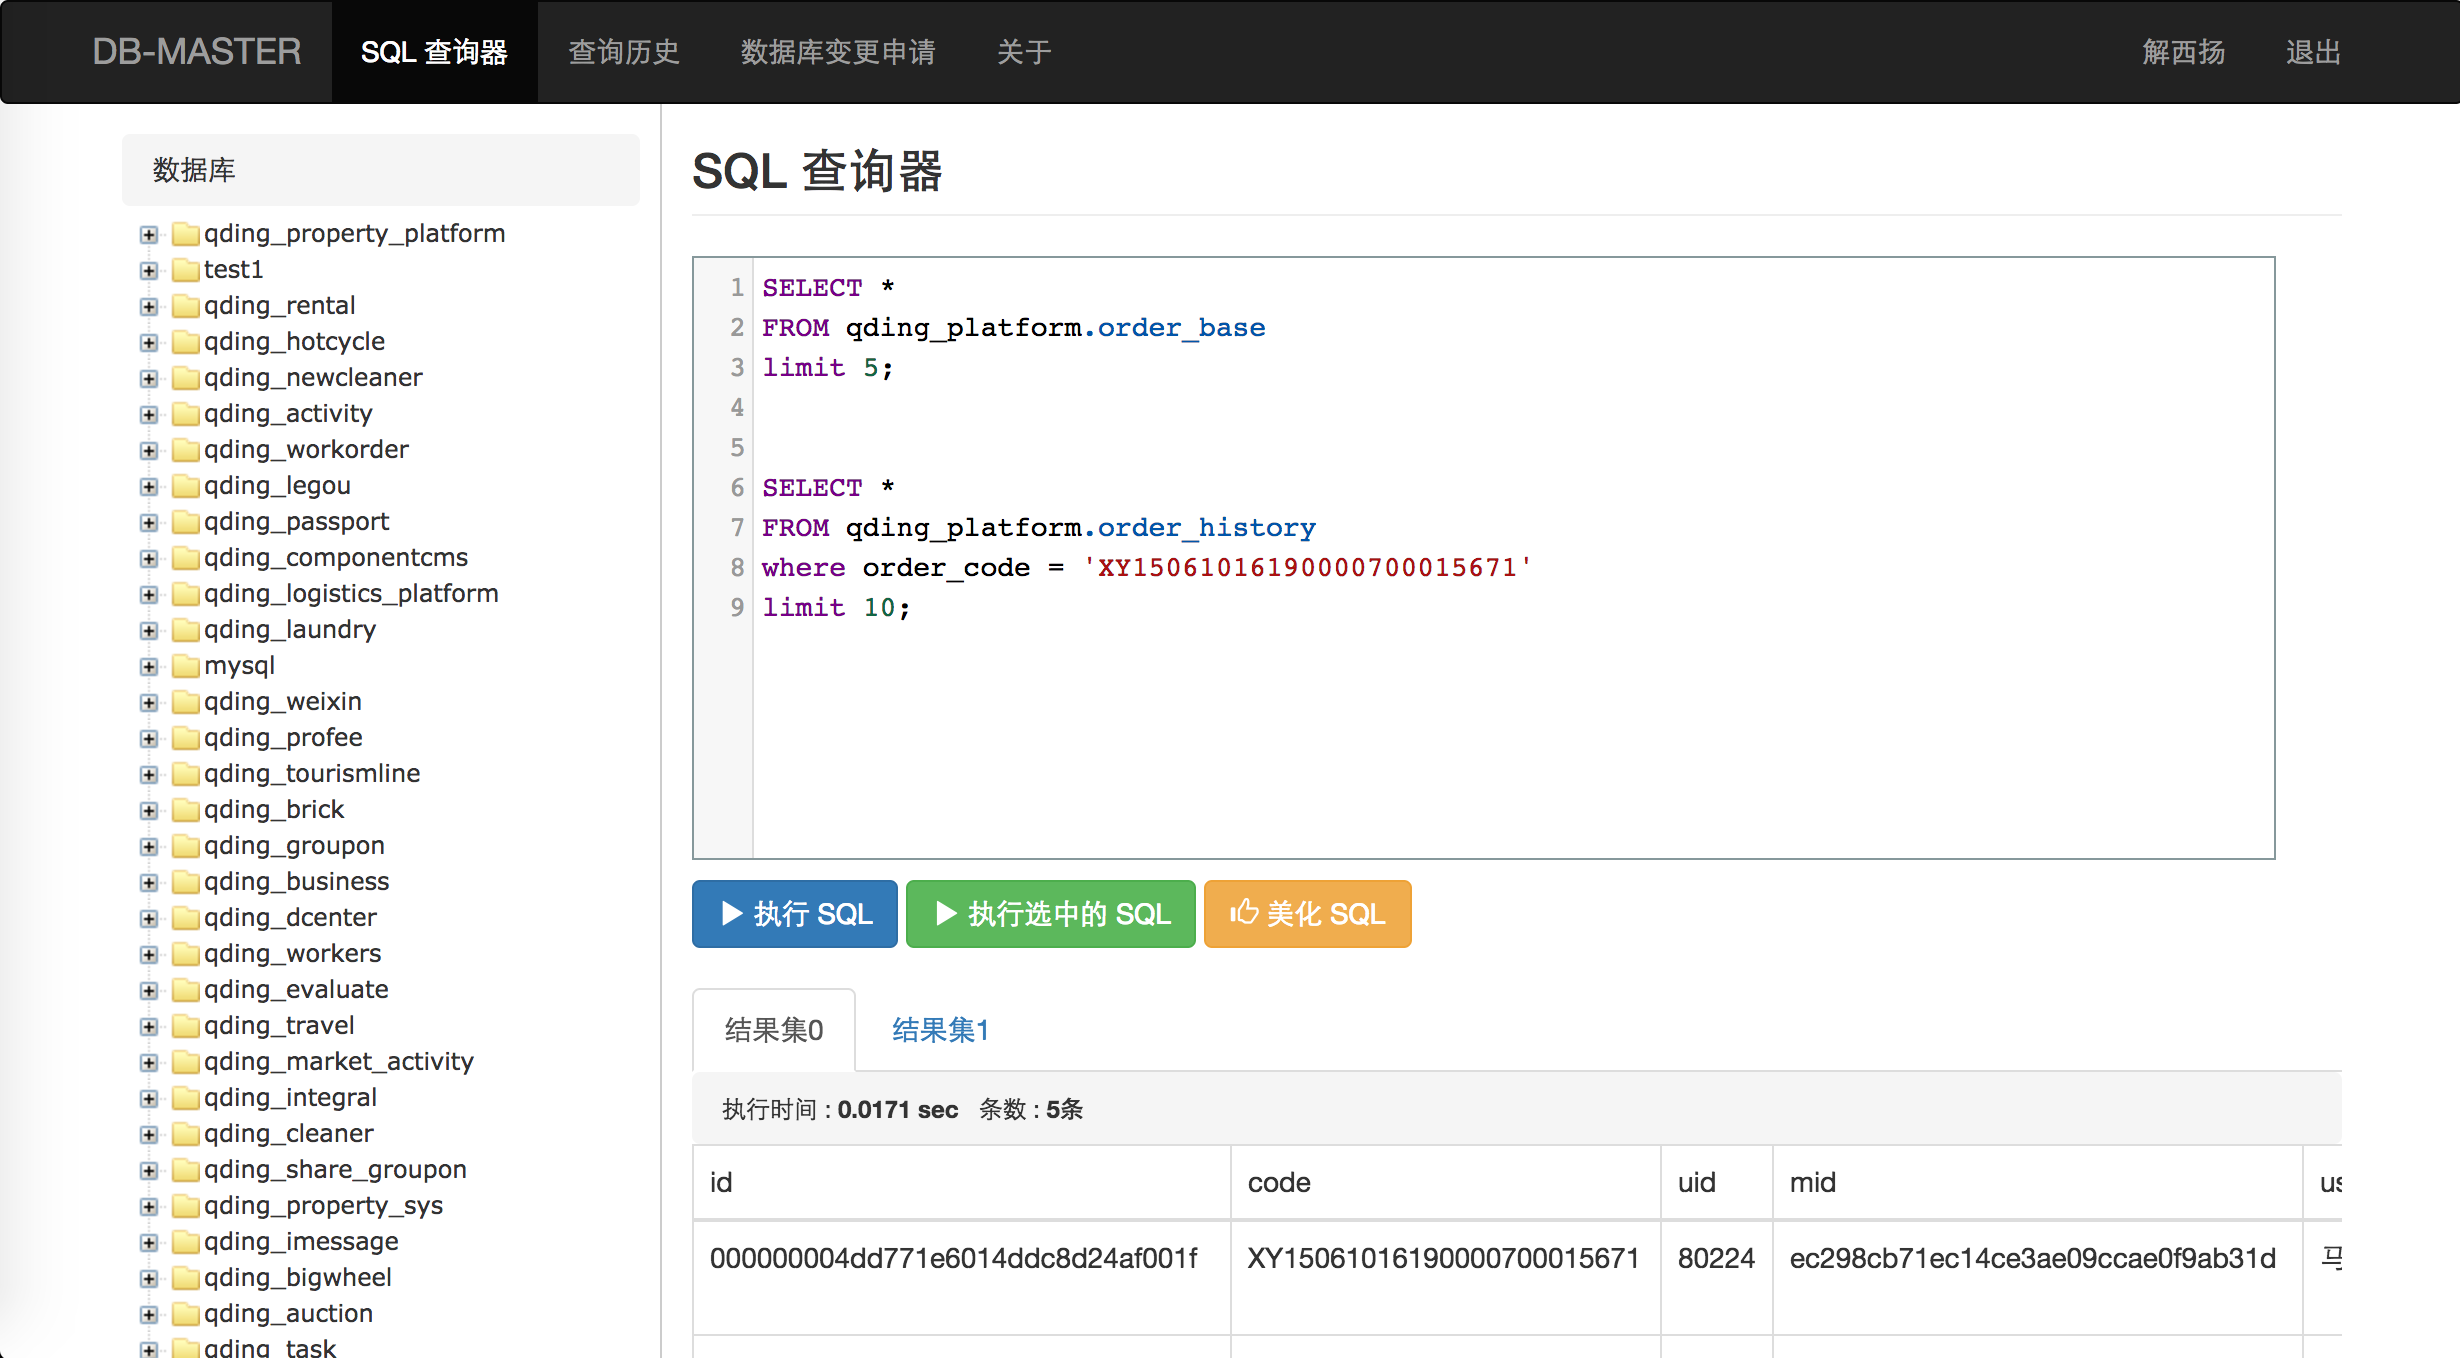This screenshot has width=2460, height=1358.
Task: Click the qding_groupon folder icon
Action: 185,846
